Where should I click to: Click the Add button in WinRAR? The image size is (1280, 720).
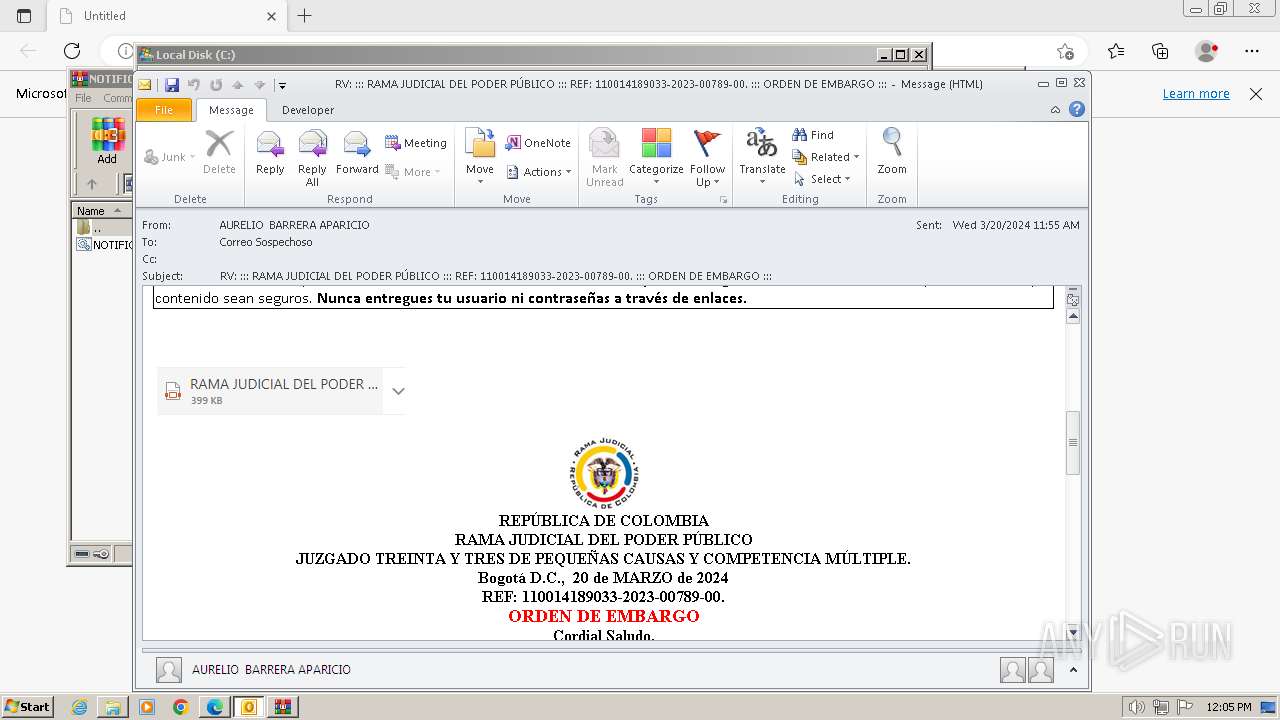pyautogui.click(x=107, y=140)
